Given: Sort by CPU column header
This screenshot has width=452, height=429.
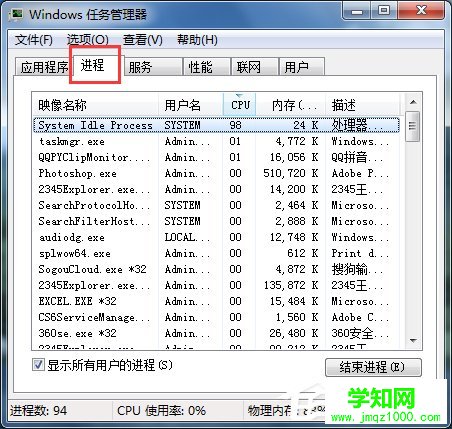Looking at the screenshot, I should tap(239, 105).
